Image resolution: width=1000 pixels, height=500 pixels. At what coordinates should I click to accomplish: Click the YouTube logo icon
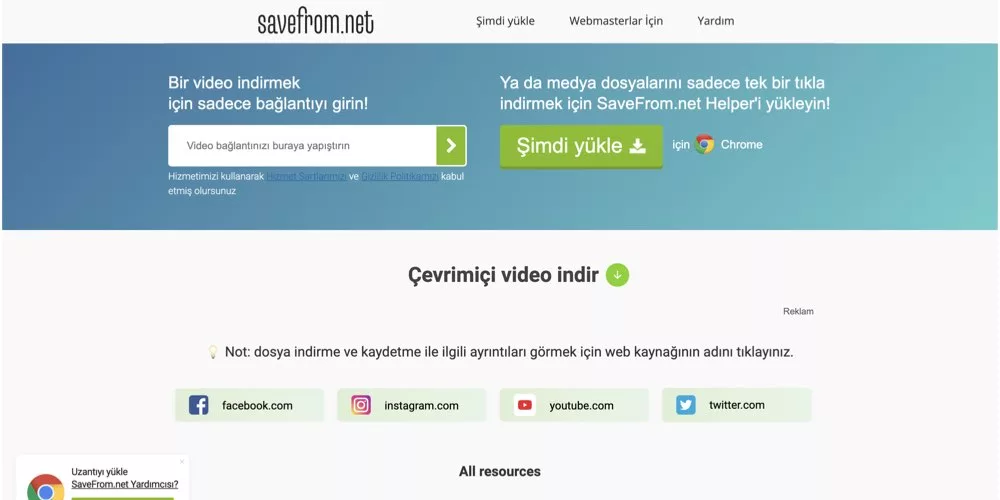525,405
